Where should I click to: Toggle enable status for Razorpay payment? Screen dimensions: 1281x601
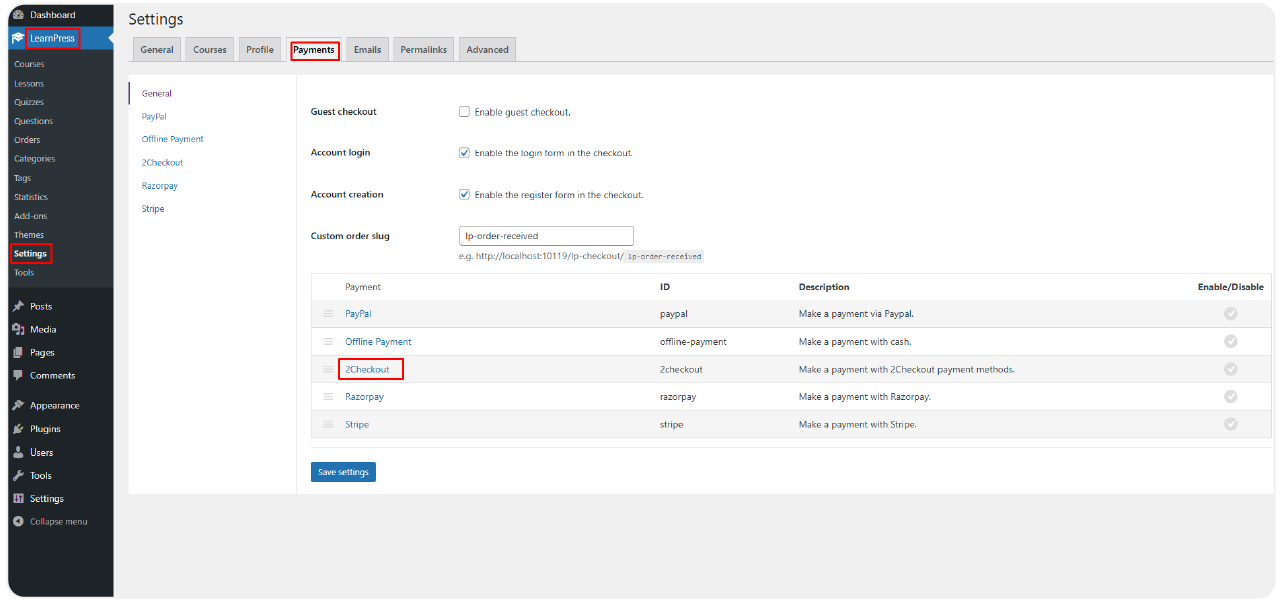[x=1230, y=397]
